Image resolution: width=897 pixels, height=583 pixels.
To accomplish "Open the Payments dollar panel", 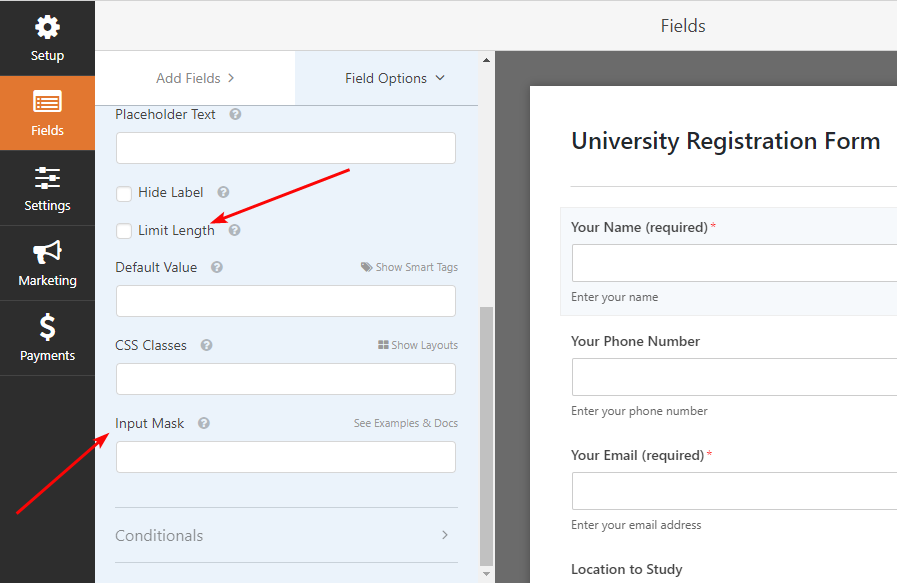I will [47, 339].
